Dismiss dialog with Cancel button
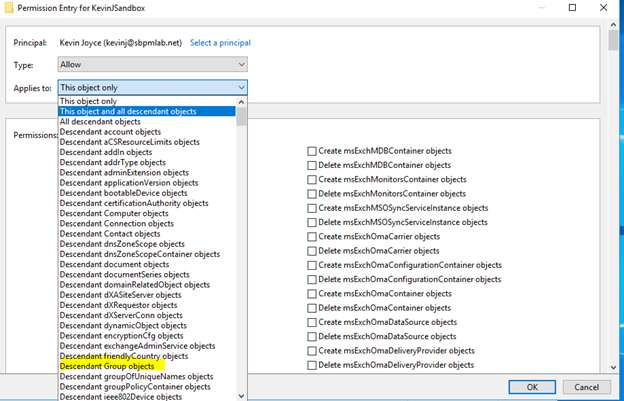Image resolution: width=624 pixels, height=401 pixels. point(587,387)
